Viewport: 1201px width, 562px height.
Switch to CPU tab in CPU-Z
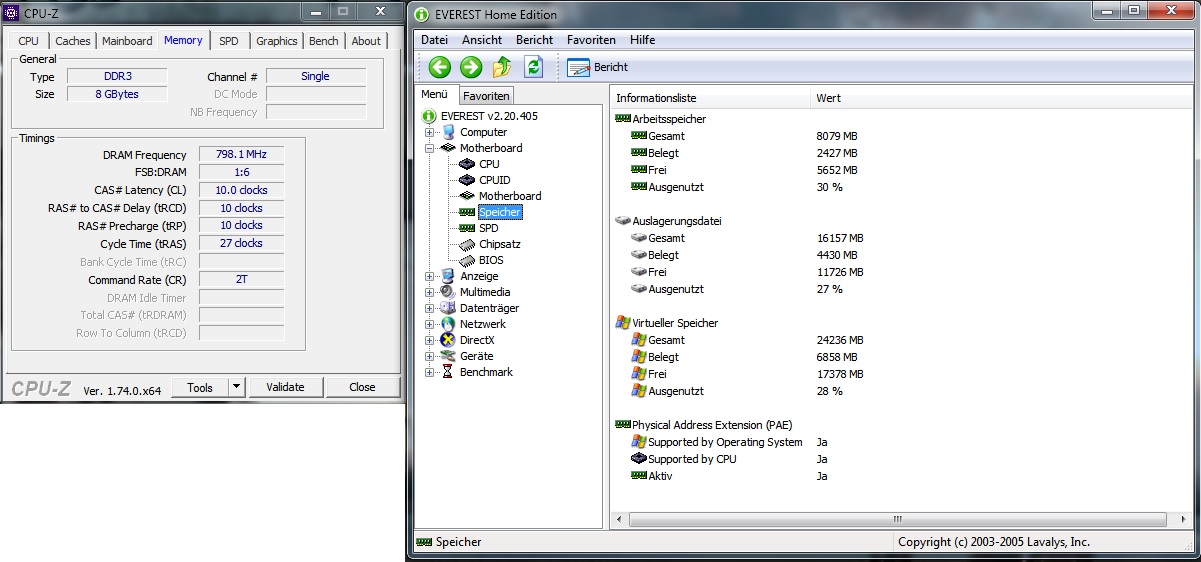[x=29, y=41]
